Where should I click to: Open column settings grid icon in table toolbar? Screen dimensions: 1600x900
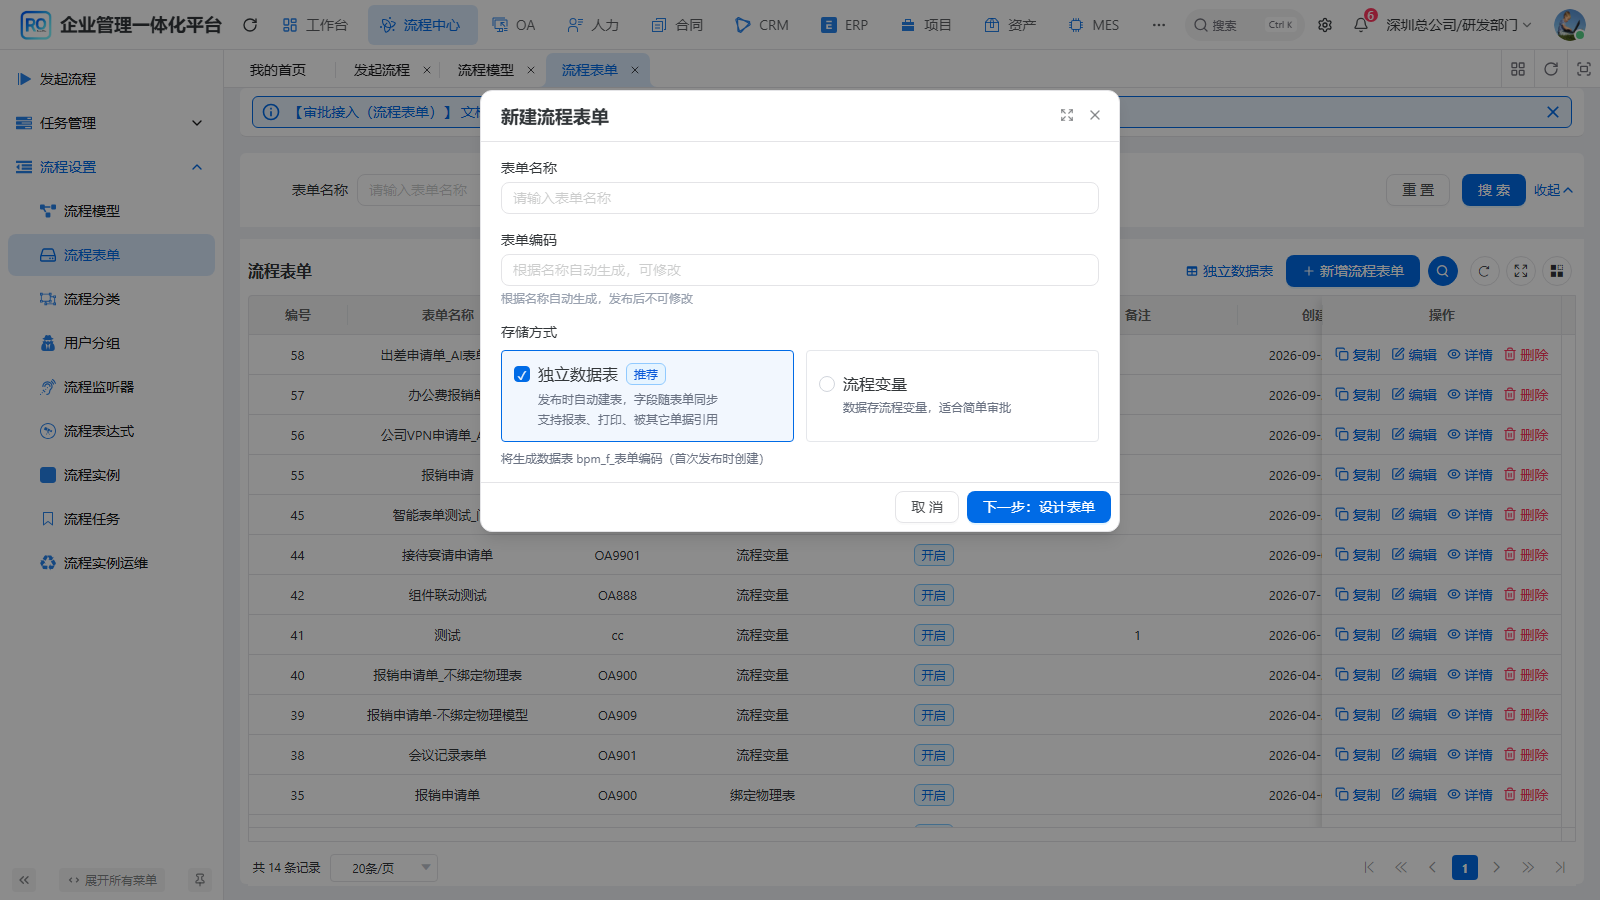[x=1556, y=271]
